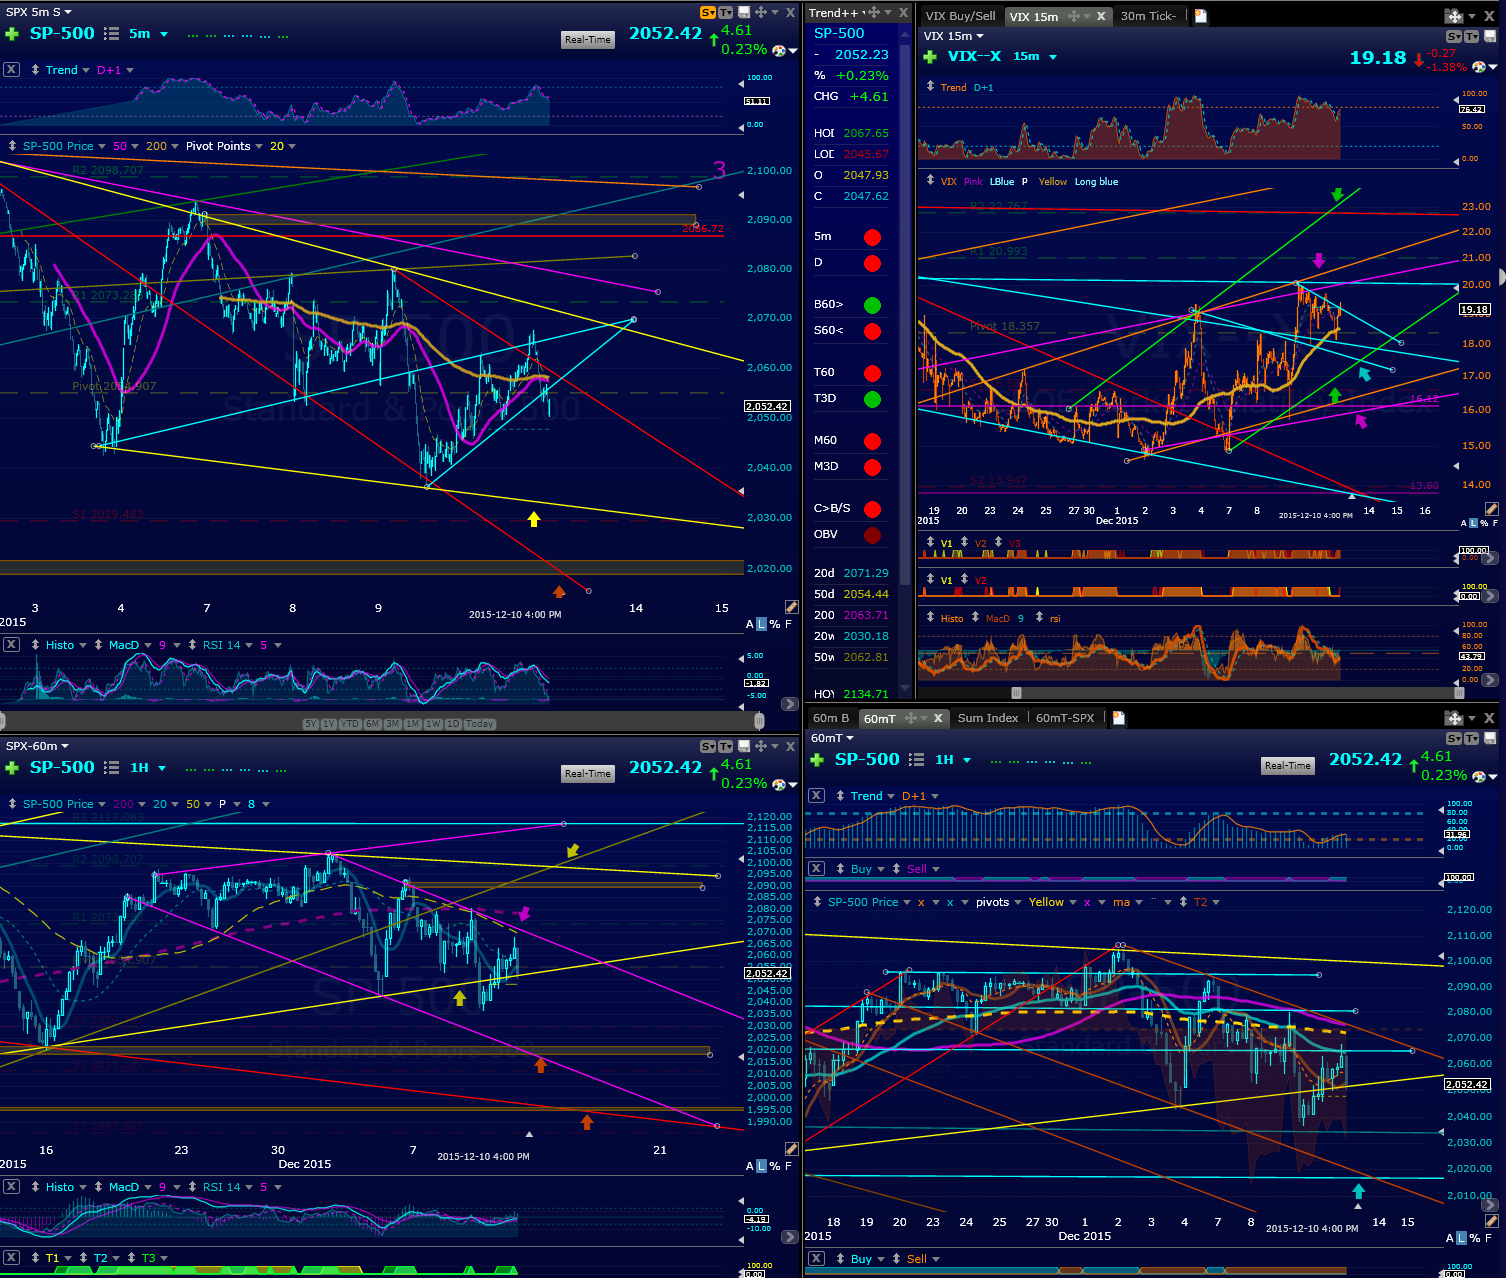
Task: Click the save disk icon in the SPX 5m header
Action: click(743, 12)
